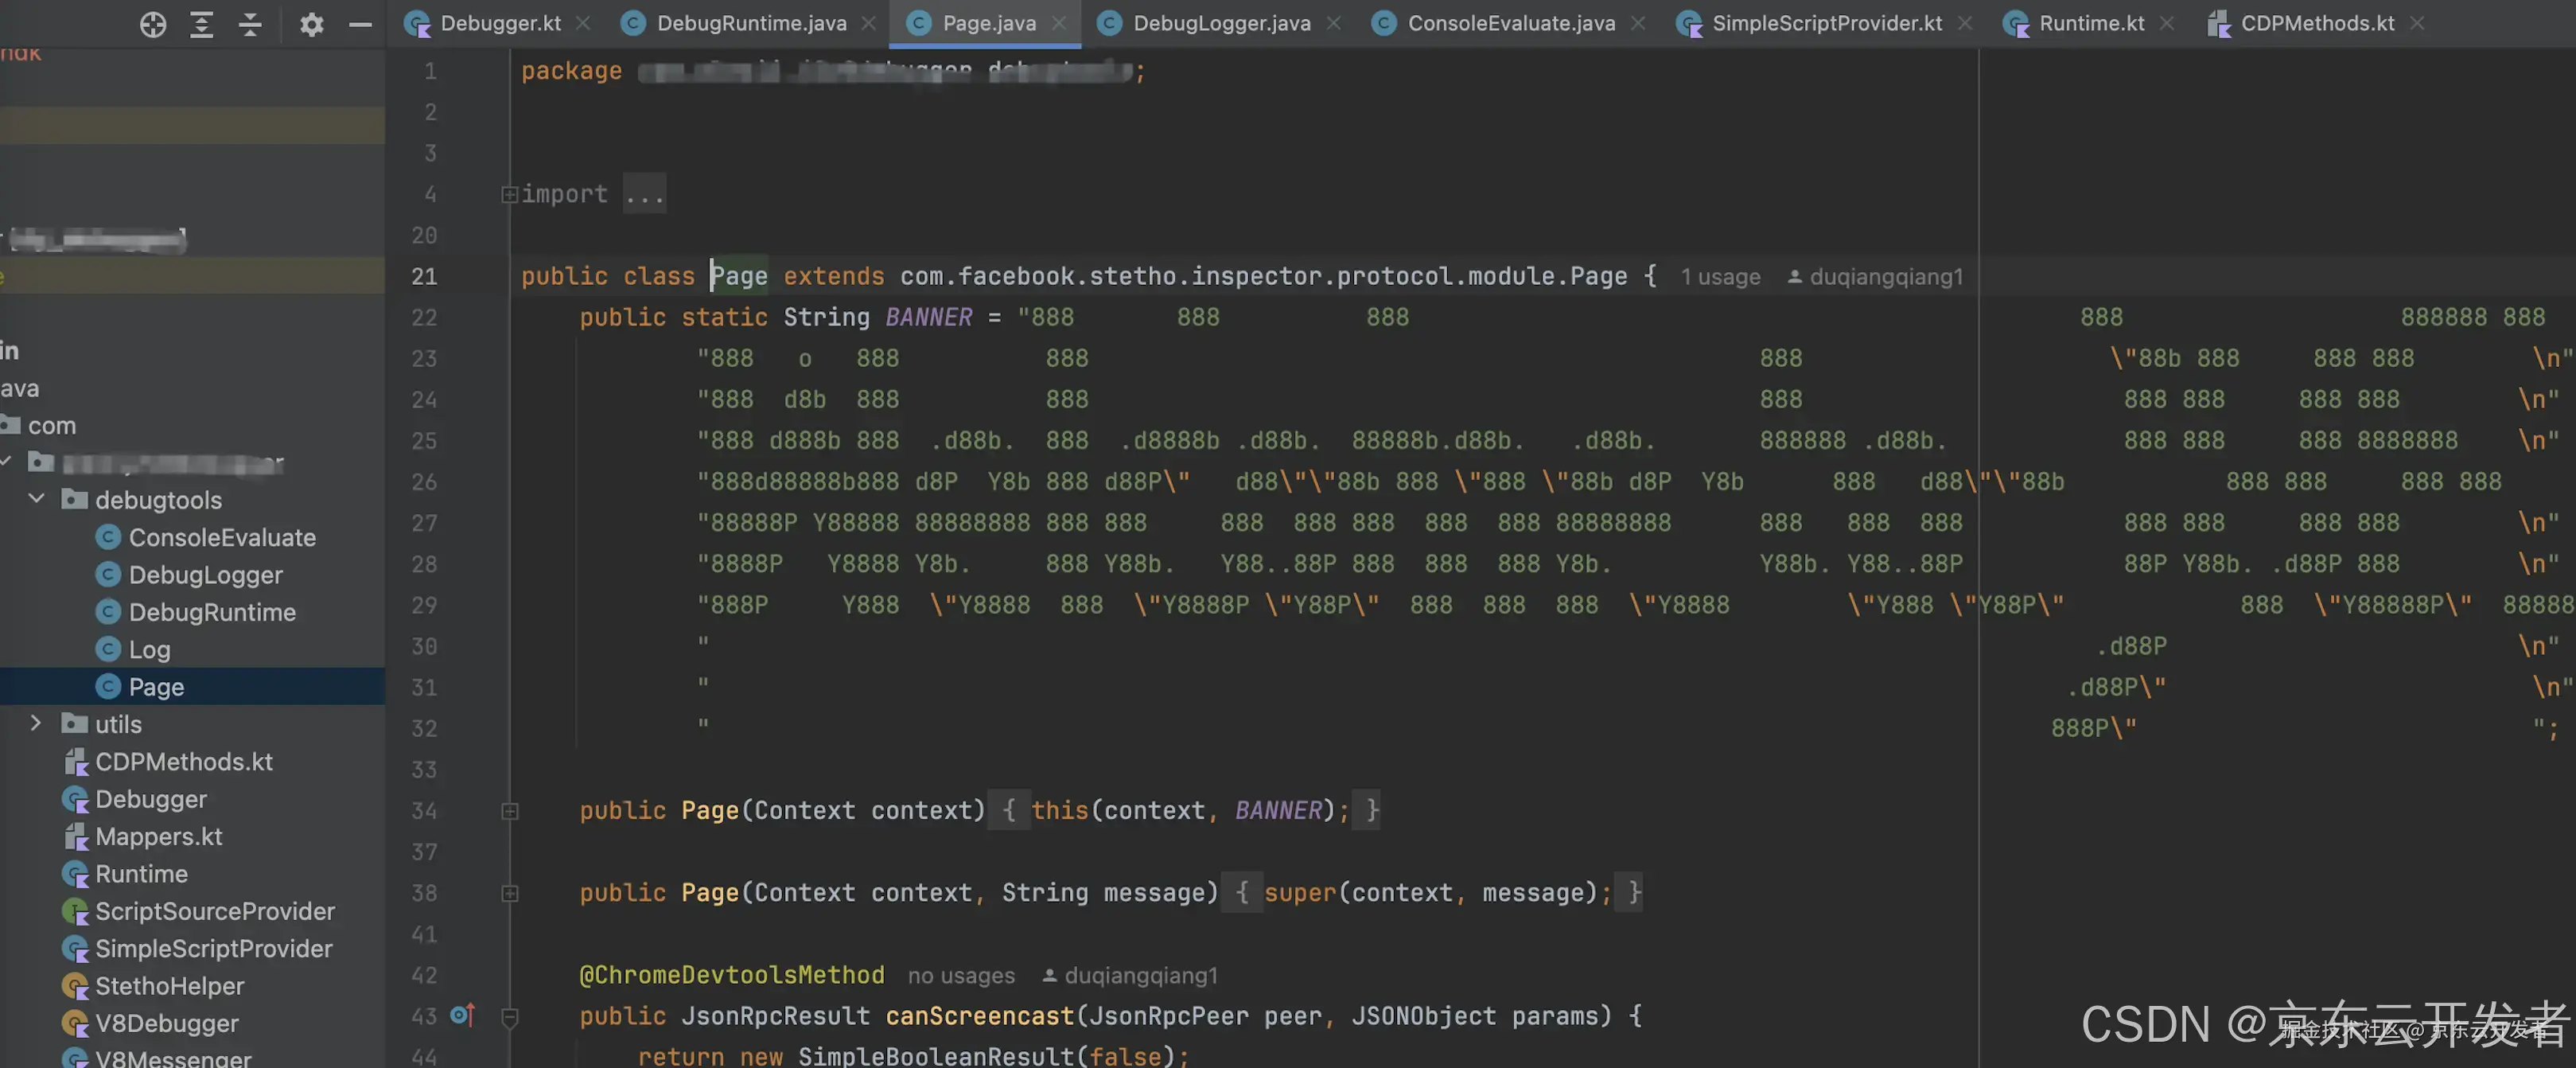Image resolution: width=2576 pixels, height=1068 pixels.
Task: Select StethoHelper in the project tree
Action: [x=169, y=986]
